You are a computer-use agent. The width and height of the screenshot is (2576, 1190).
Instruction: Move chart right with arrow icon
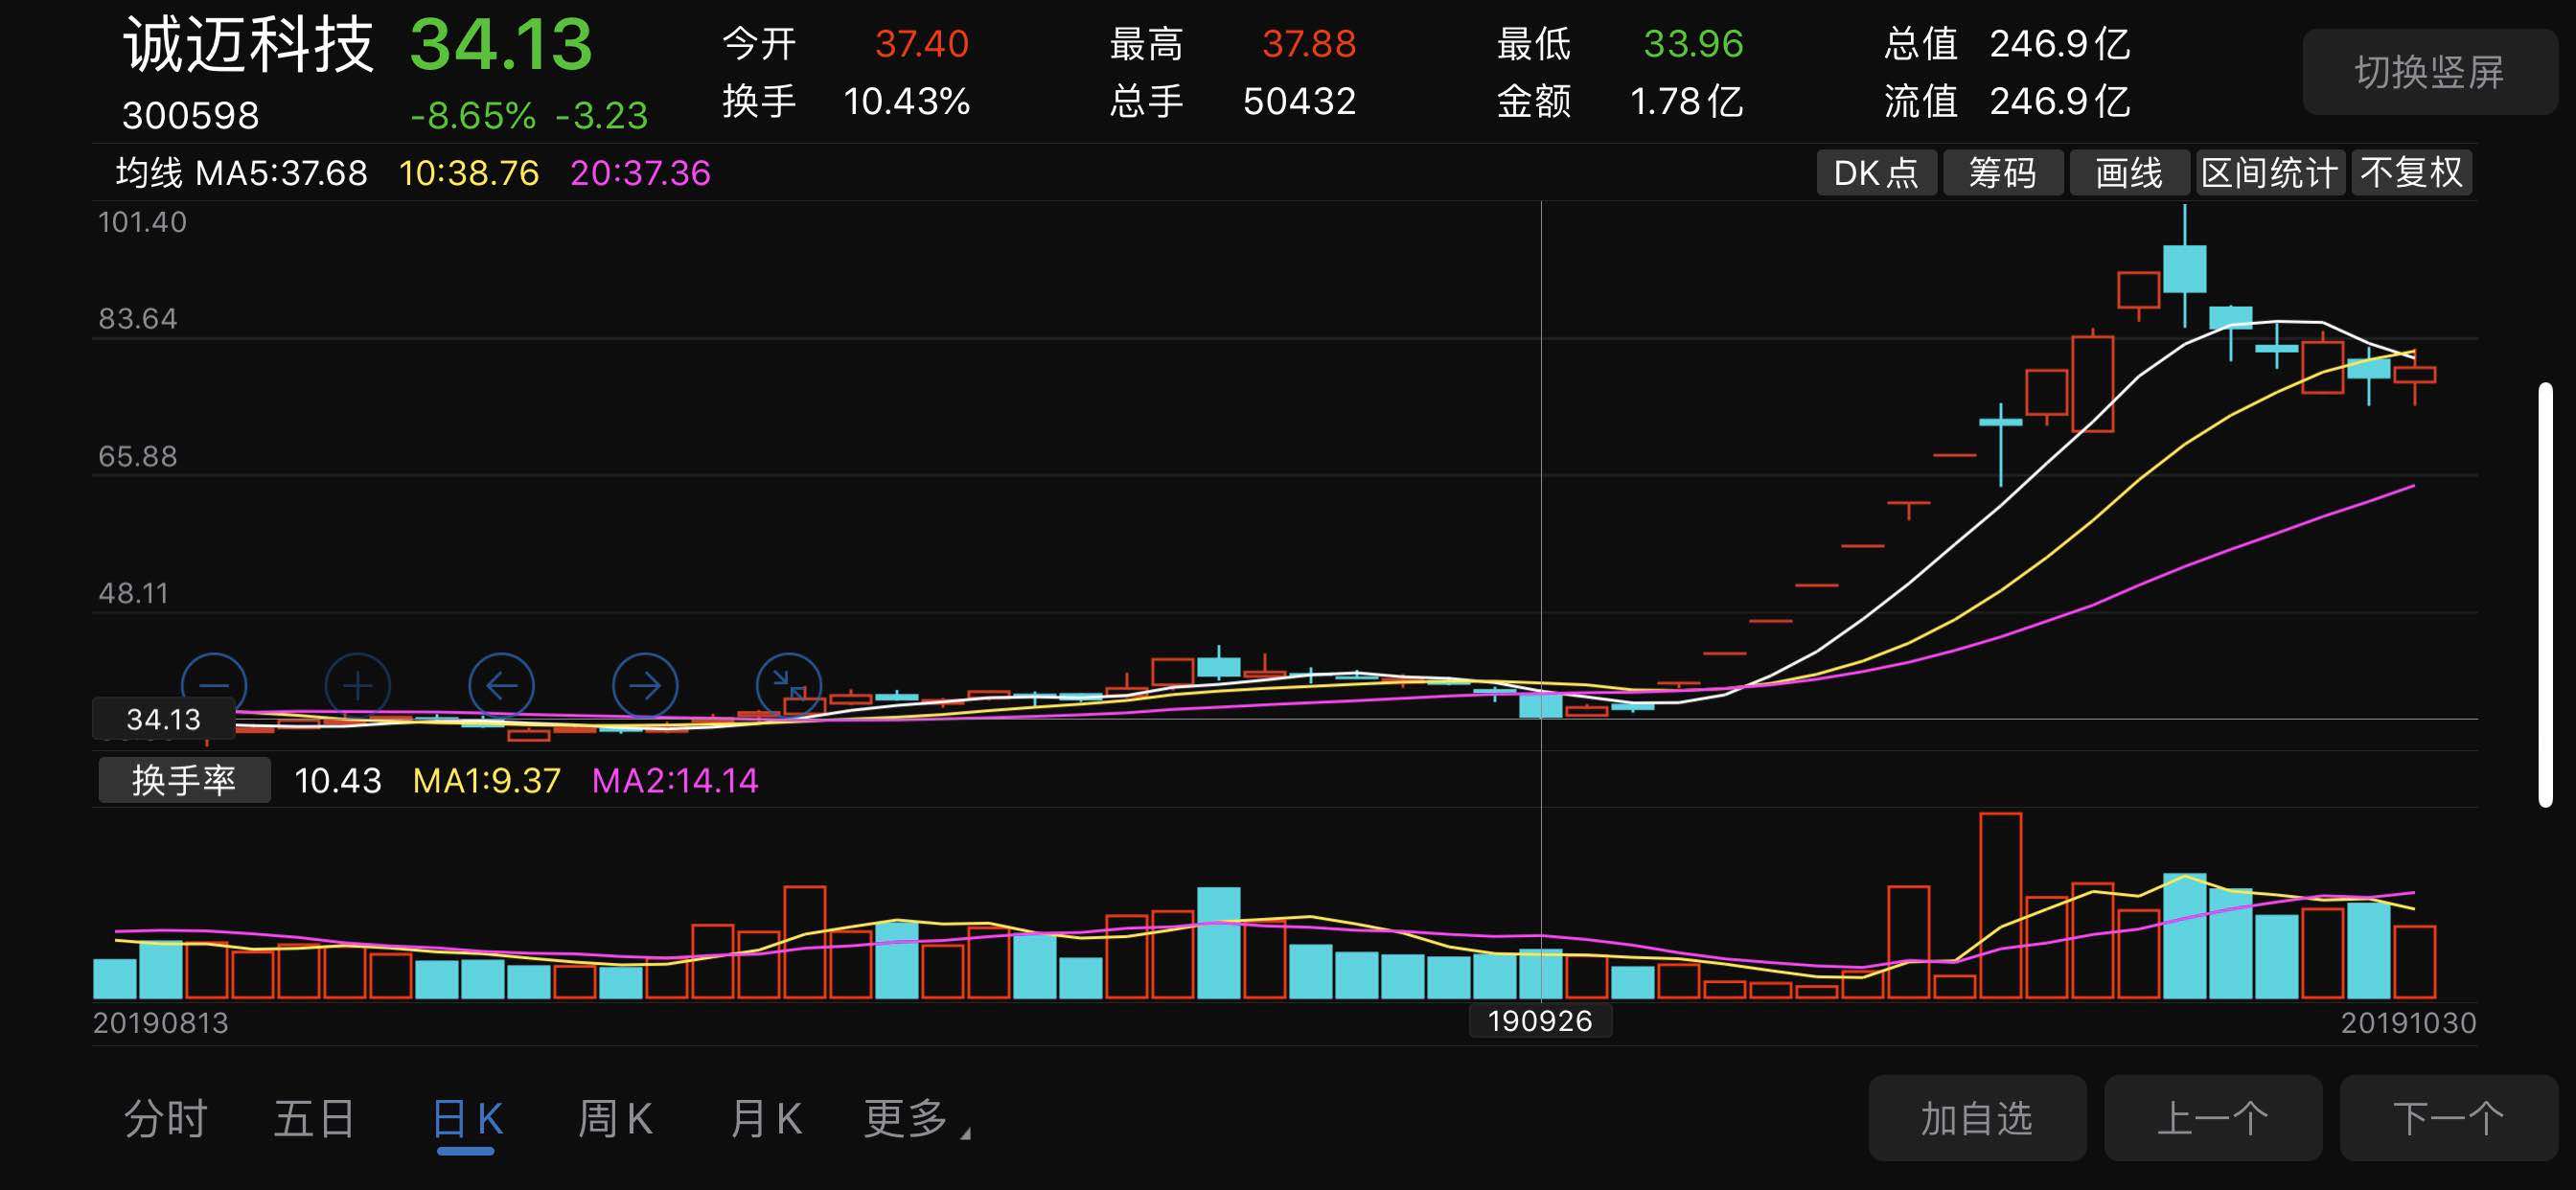point(645,685)
